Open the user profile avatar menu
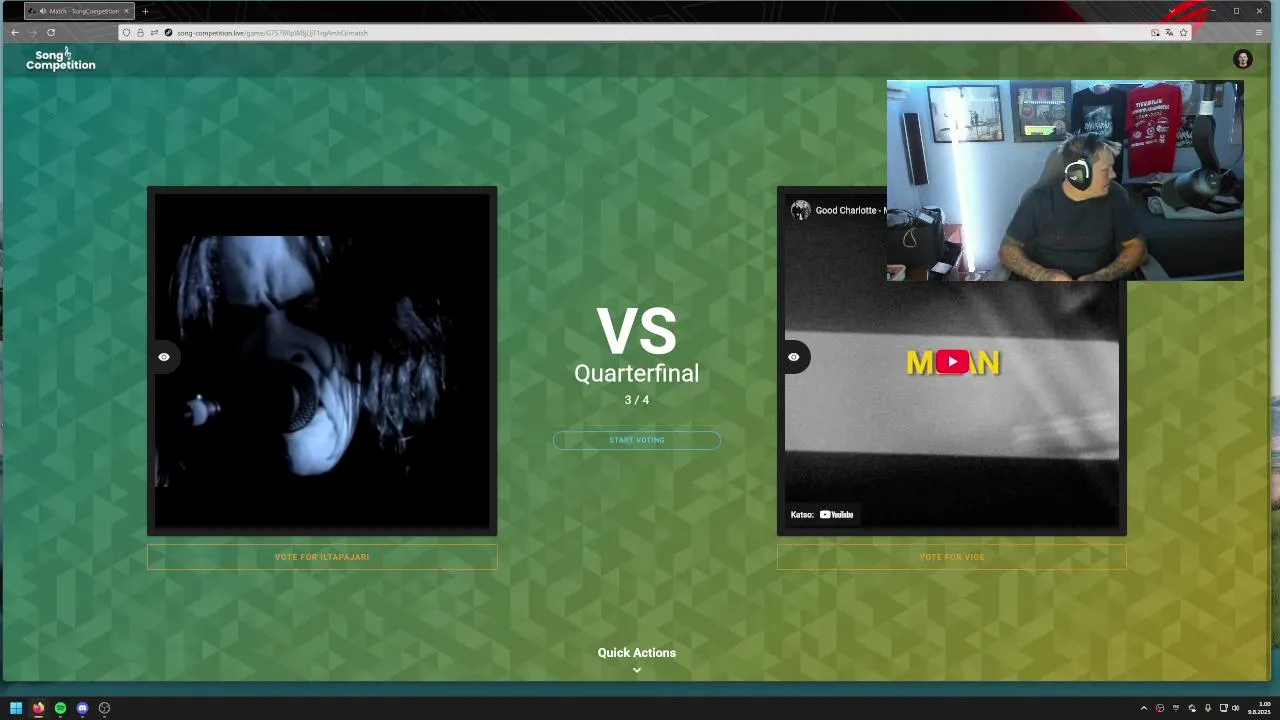 pyautogui.click(x=1242, y=59)
